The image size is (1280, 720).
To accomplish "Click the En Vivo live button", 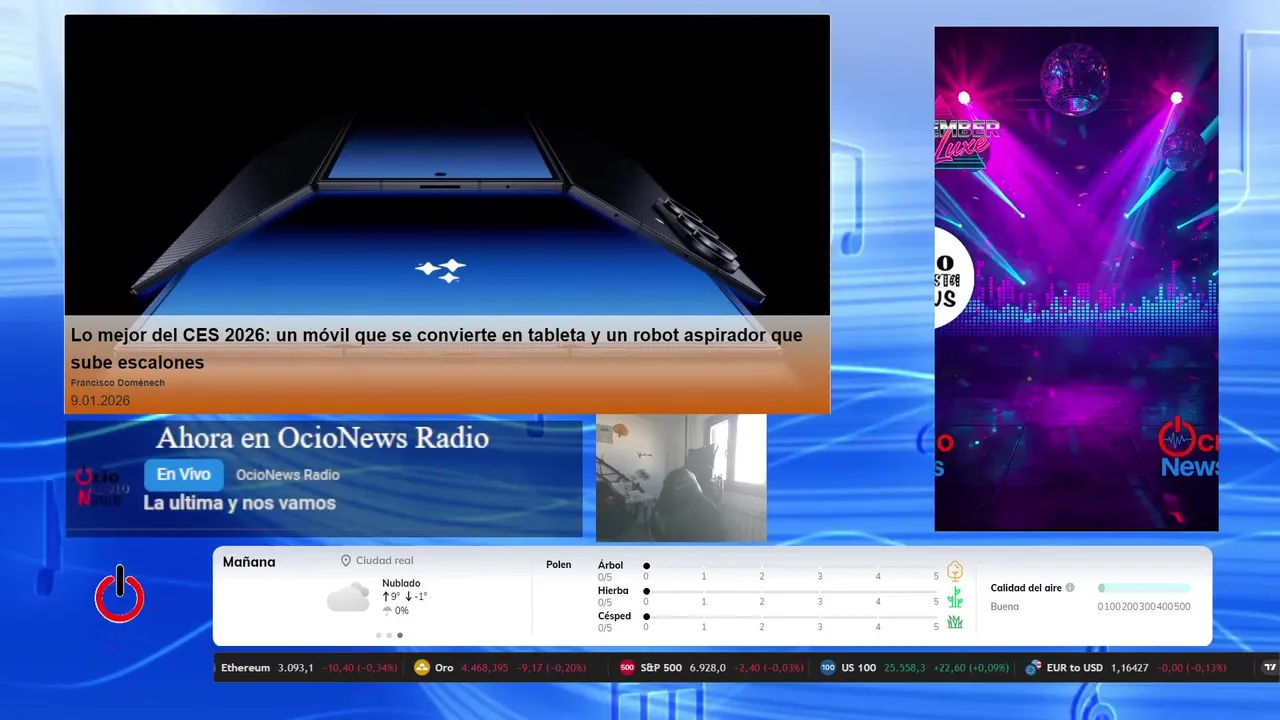I will coord(183,475).
